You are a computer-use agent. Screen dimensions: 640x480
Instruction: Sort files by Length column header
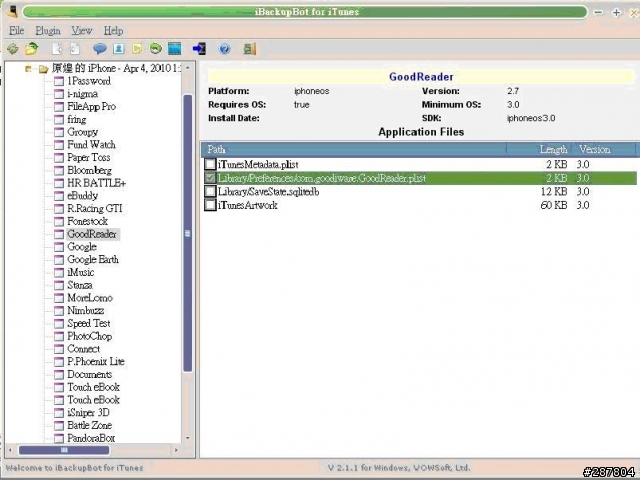click(x=540, y=149)
